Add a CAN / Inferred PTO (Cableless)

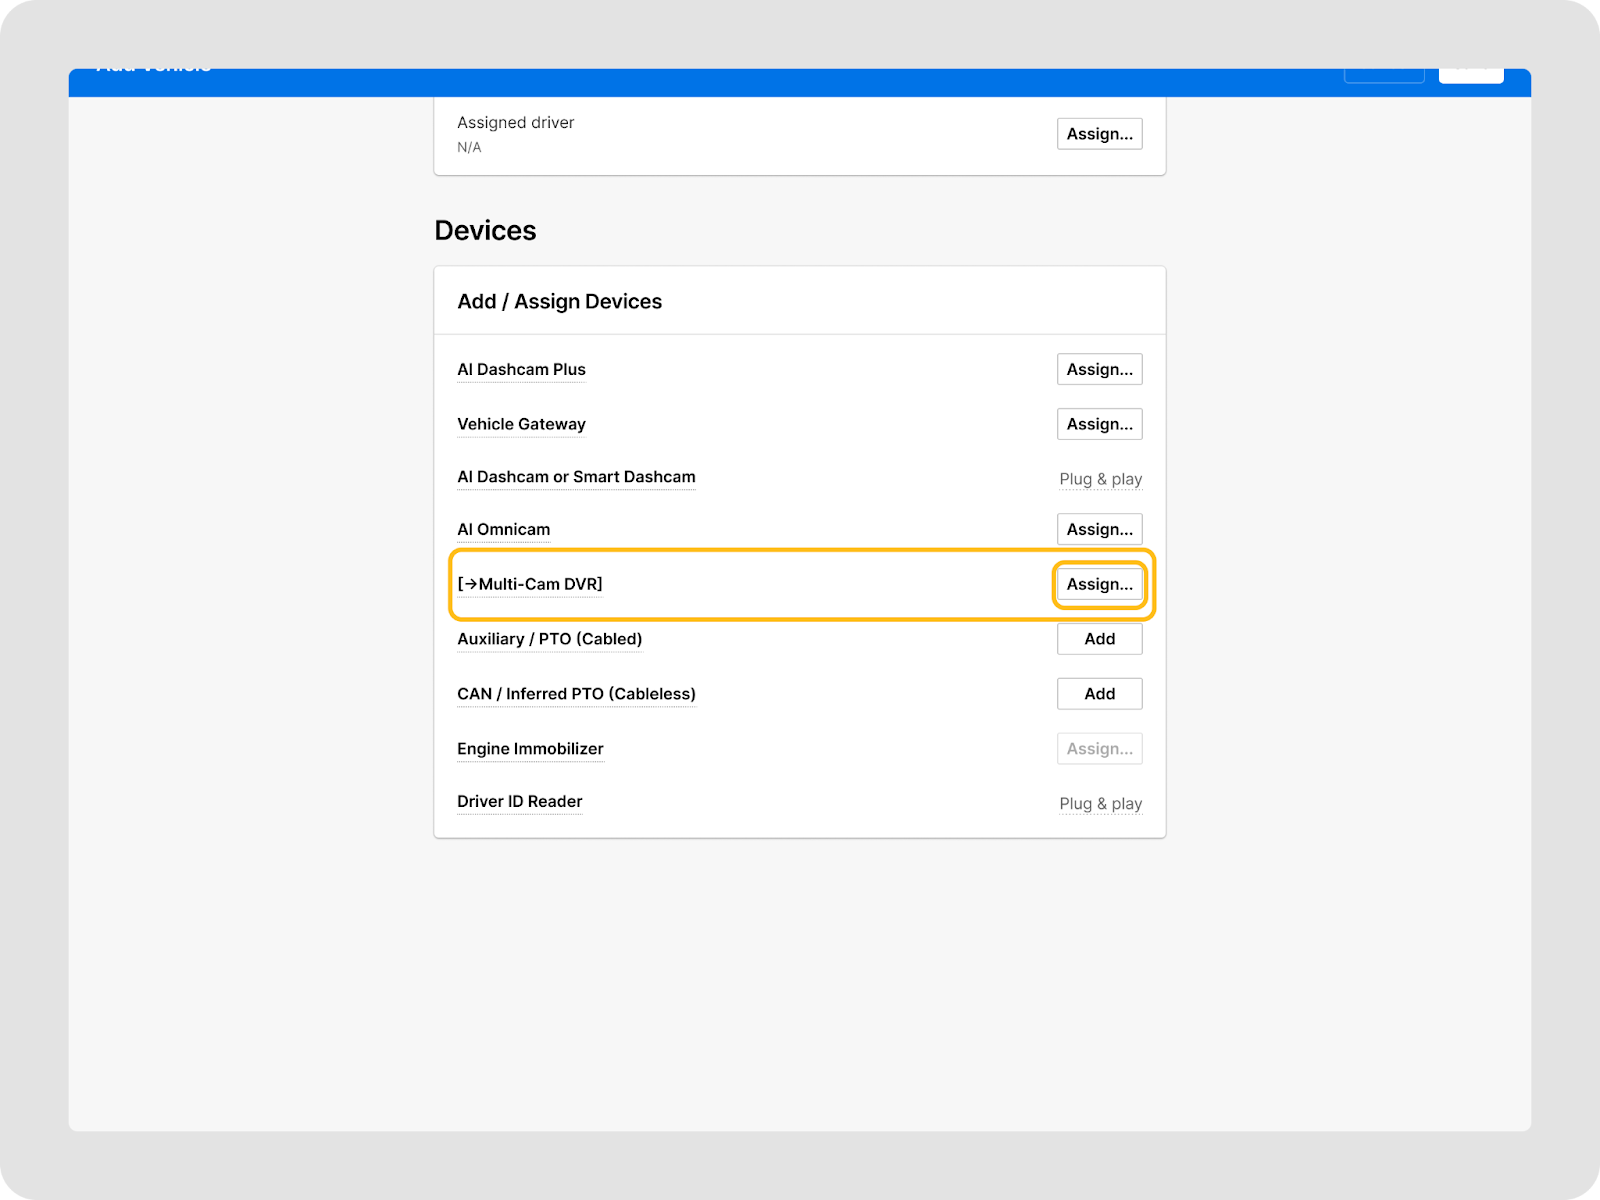pyautogui.click(x=1099, y=694)
